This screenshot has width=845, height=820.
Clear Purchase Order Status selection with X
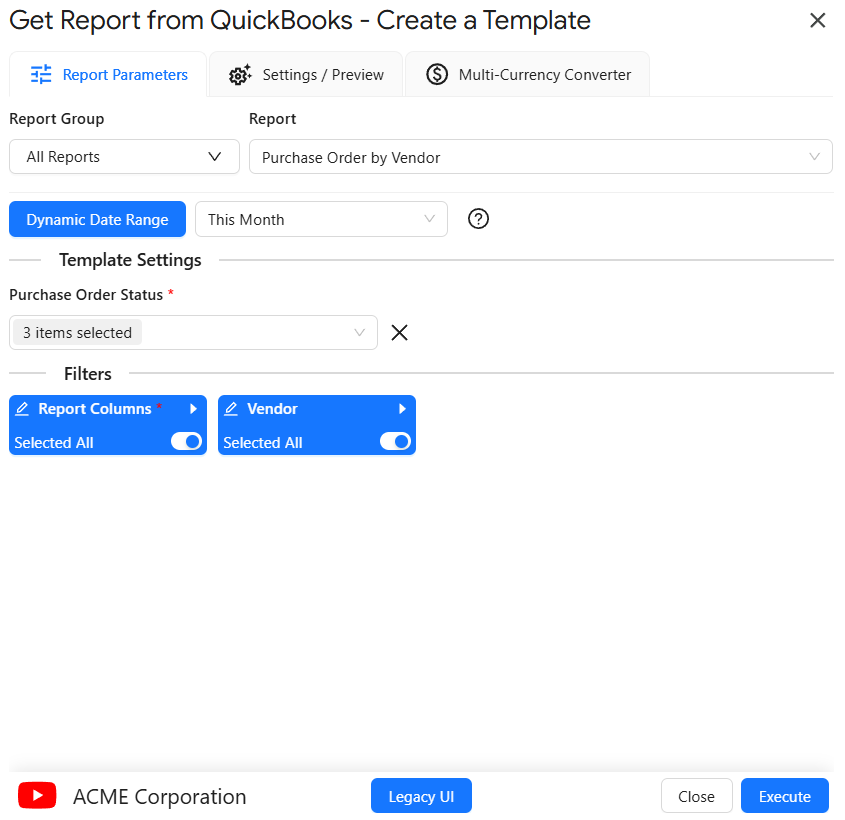point(399,332)
